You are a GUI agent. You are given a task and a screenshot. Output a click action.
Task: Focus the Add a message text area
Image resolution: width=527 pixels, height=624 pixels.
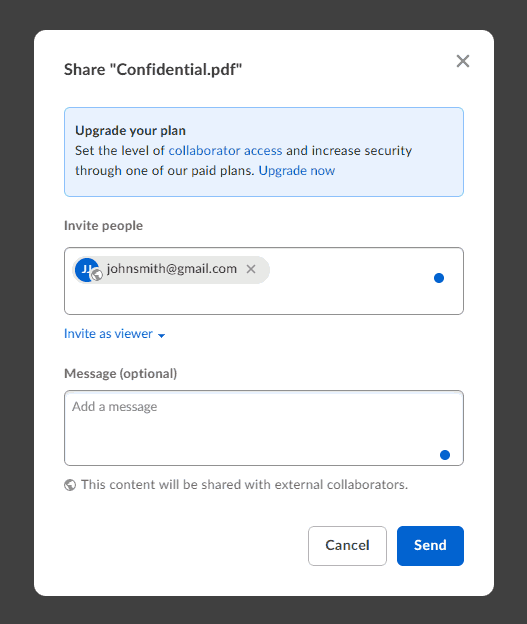[x=264, y=428]
